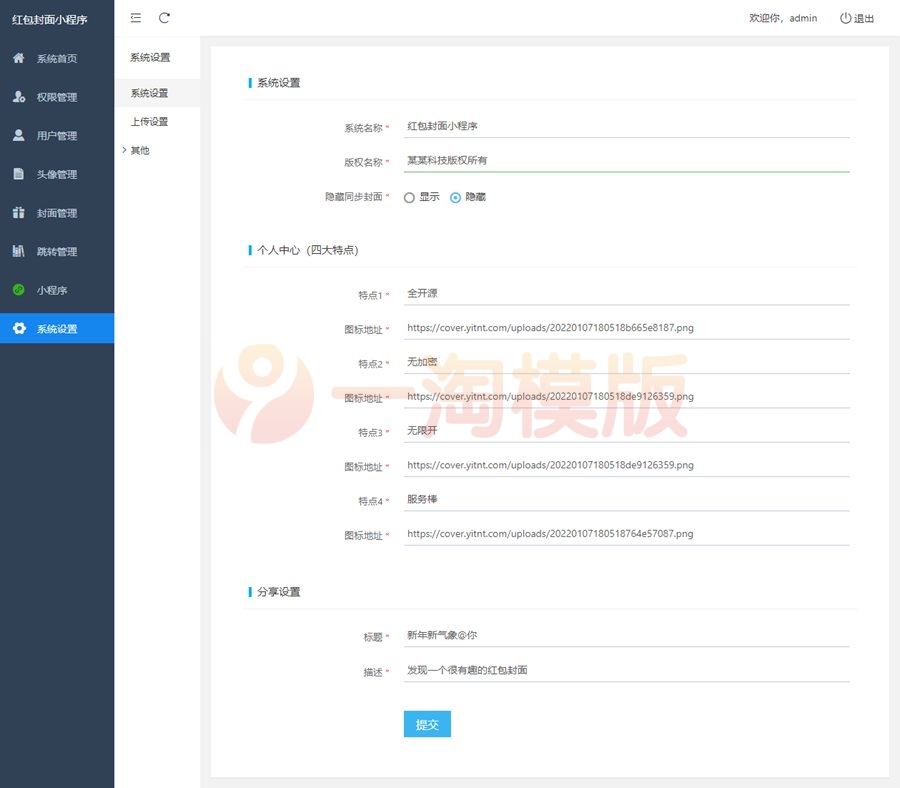Select 权限管理 in the sidebar
Image resolution: width=900 pixels, height=788 pixels.
coord(57,96)
